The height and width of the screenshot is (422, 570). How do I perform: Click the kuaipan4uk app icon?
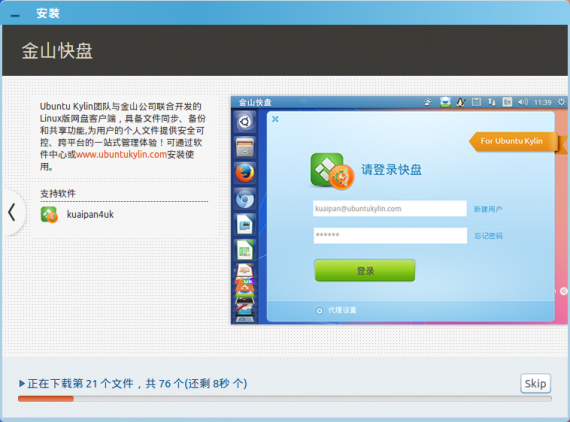pyautogui.click(x=49, y=214)
